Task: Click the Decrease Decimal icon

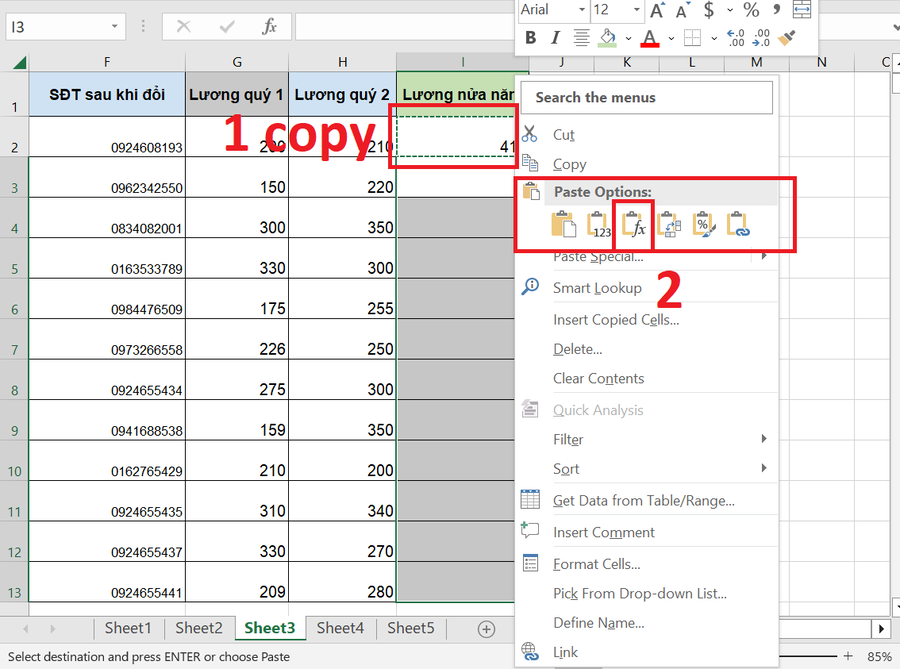Action: coord(761,38)
